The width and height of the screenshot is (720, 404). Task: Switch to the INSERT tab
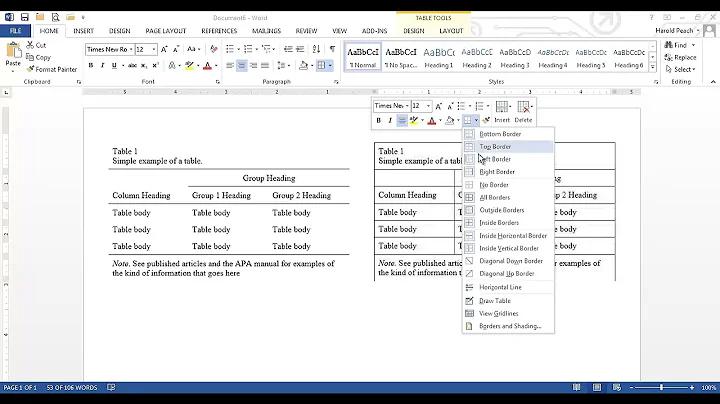pos(84,31)
